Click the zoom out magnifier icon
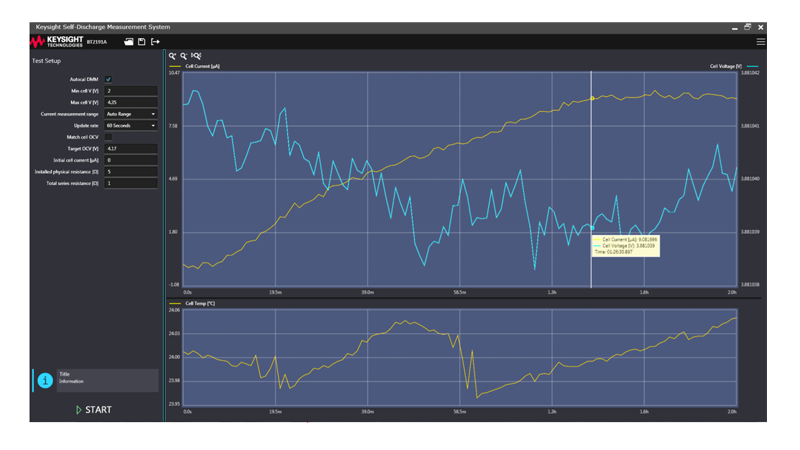Image resolution: width=800 pixels, height=450 pixels. pos(184,57)
